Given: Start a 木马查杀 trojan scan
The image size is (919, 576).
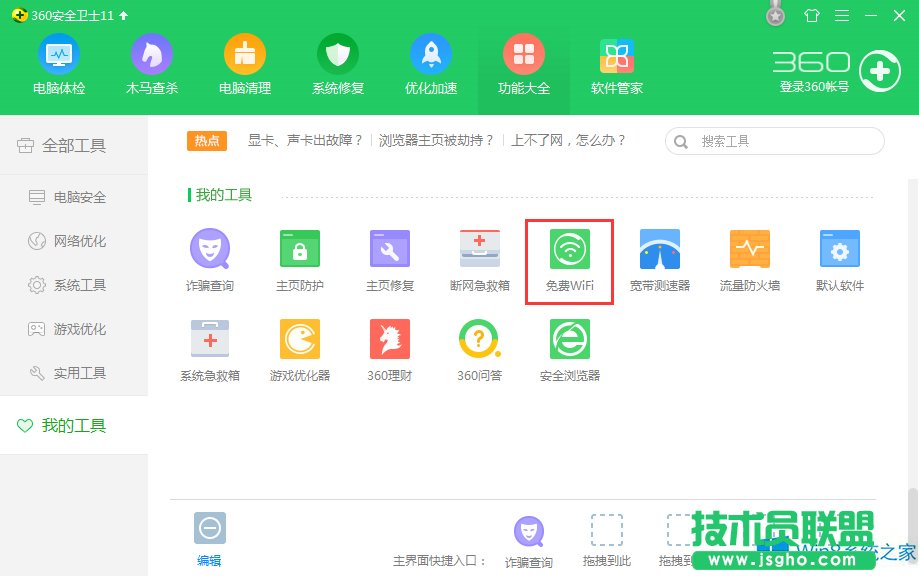Looking at the screenshot, I should (152, 63).
